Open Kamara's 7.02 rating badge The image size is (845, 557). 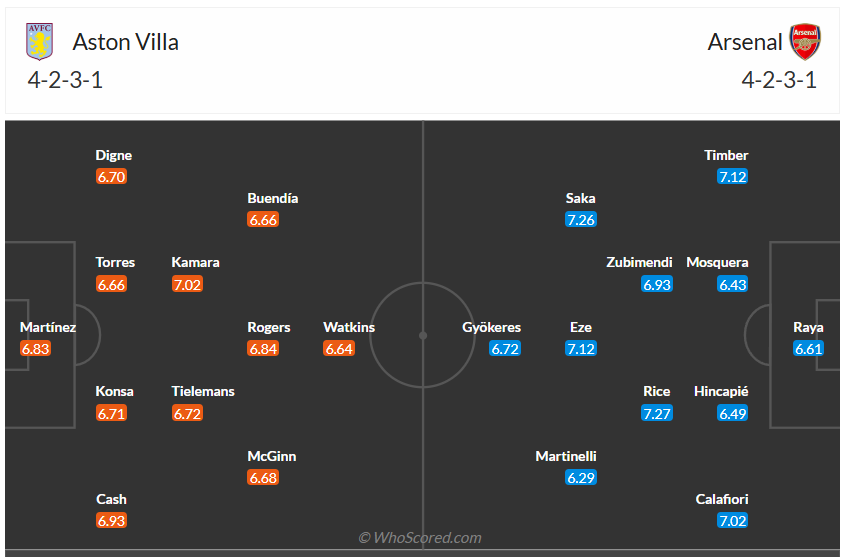[187, 284]
